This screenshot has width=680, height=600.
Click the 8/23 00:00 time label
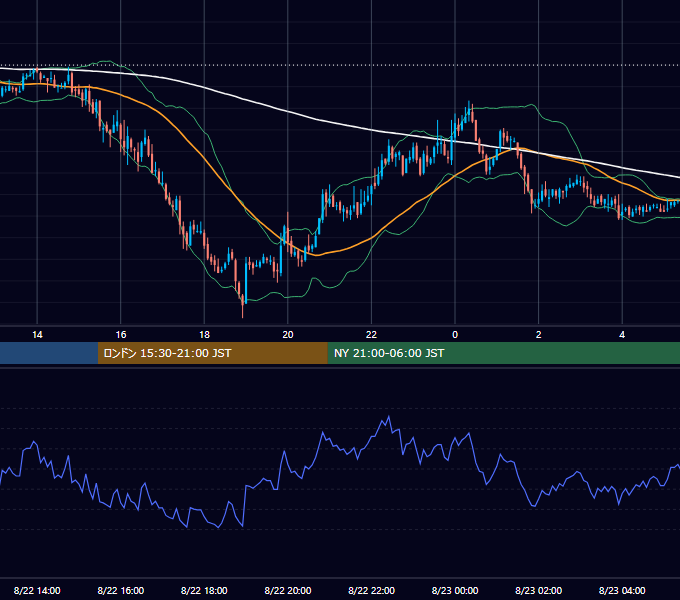pos(455,590)
